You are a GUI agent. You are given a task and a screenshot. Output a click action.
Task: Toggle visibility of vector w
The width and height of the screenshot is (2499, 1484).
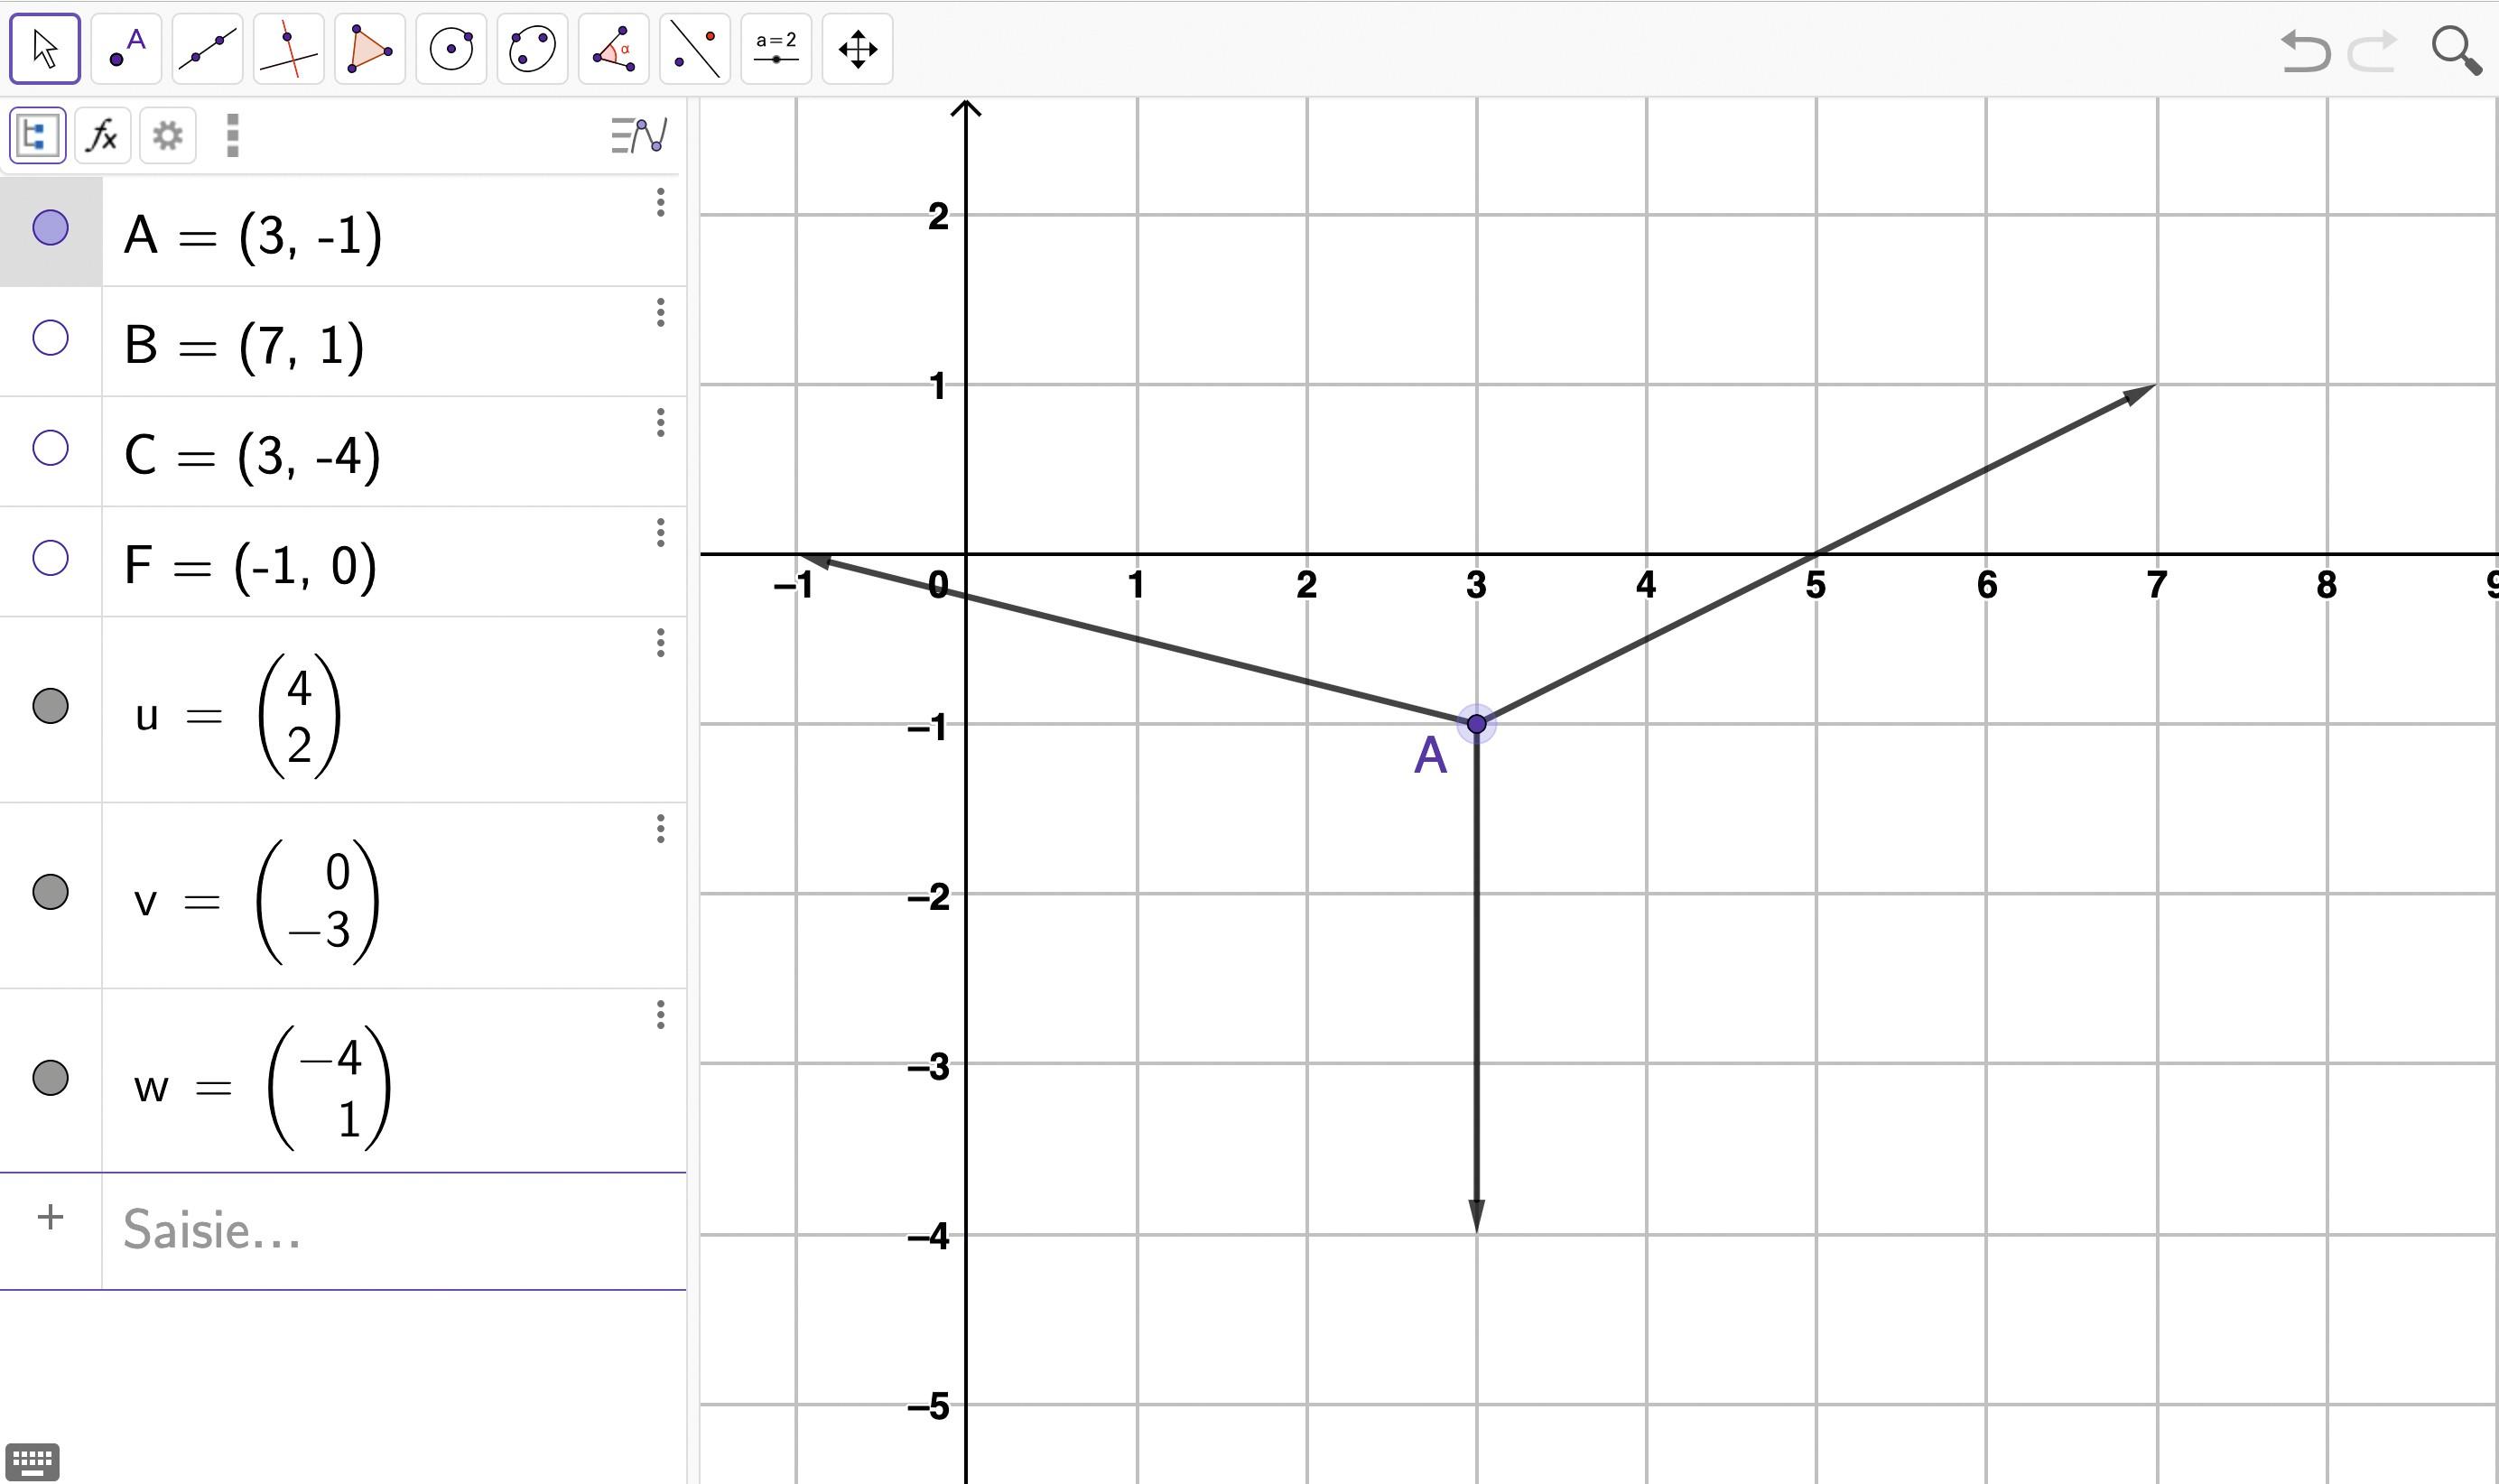click(x=50, y=1078)
